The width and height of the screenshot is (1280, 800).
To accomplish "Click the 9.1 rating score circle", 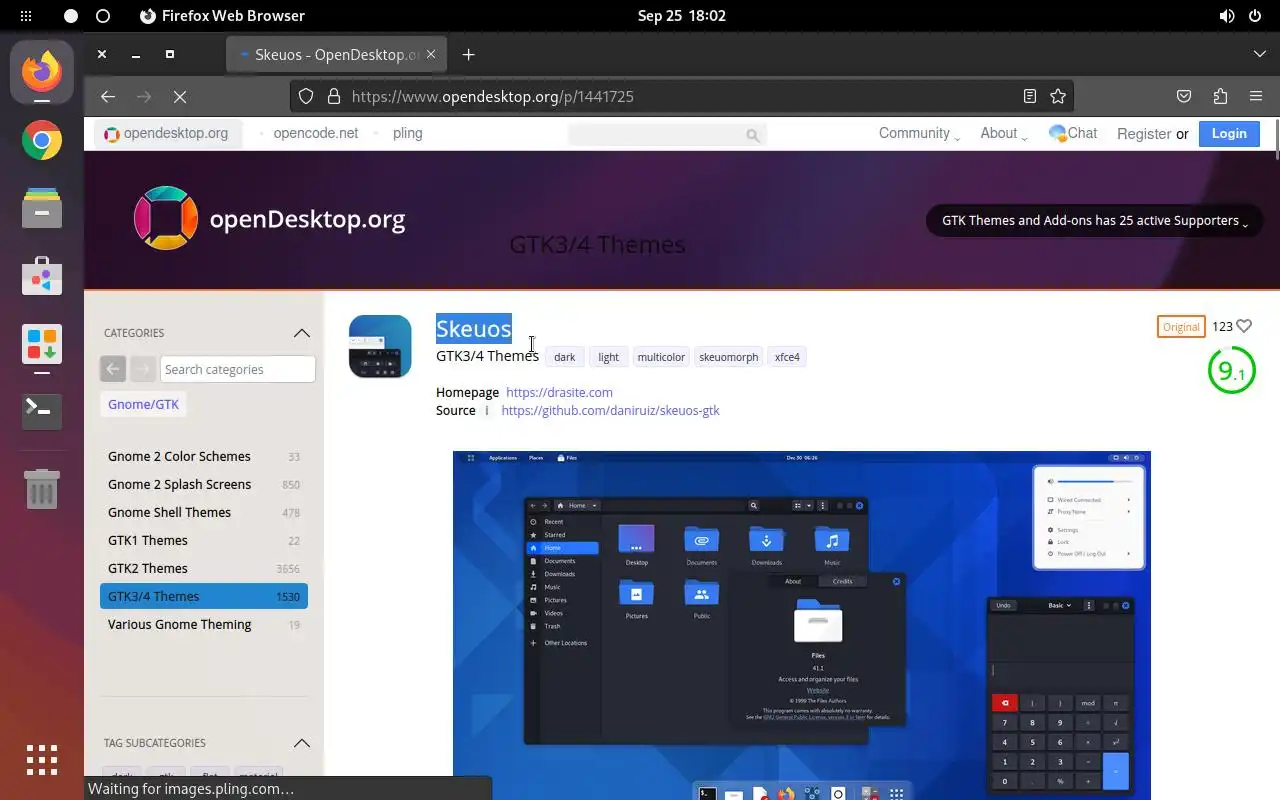I will [x=1231, y=371].
